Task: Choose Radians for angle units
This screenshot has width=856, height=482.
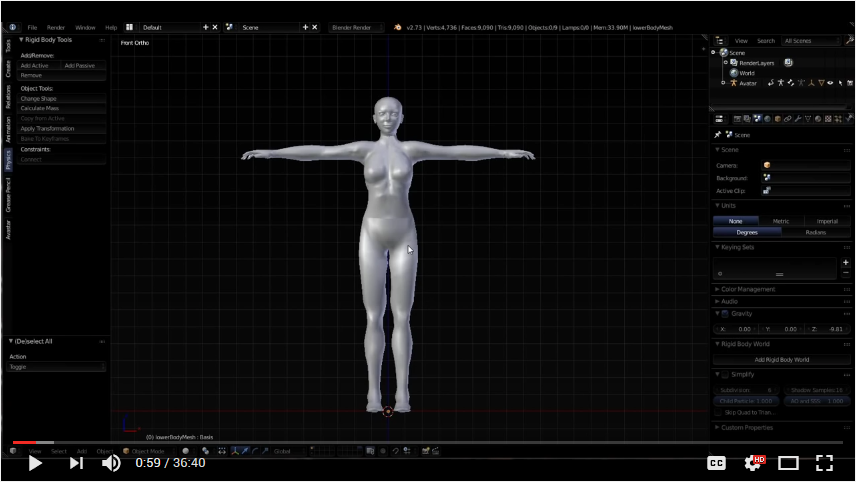Action: click(x=816, y=233)
